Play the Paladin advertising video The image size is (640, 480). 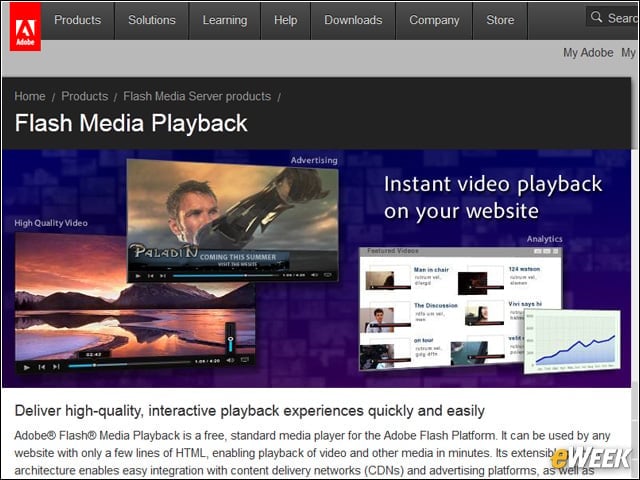pyautogui.click(x=138, y=276)
